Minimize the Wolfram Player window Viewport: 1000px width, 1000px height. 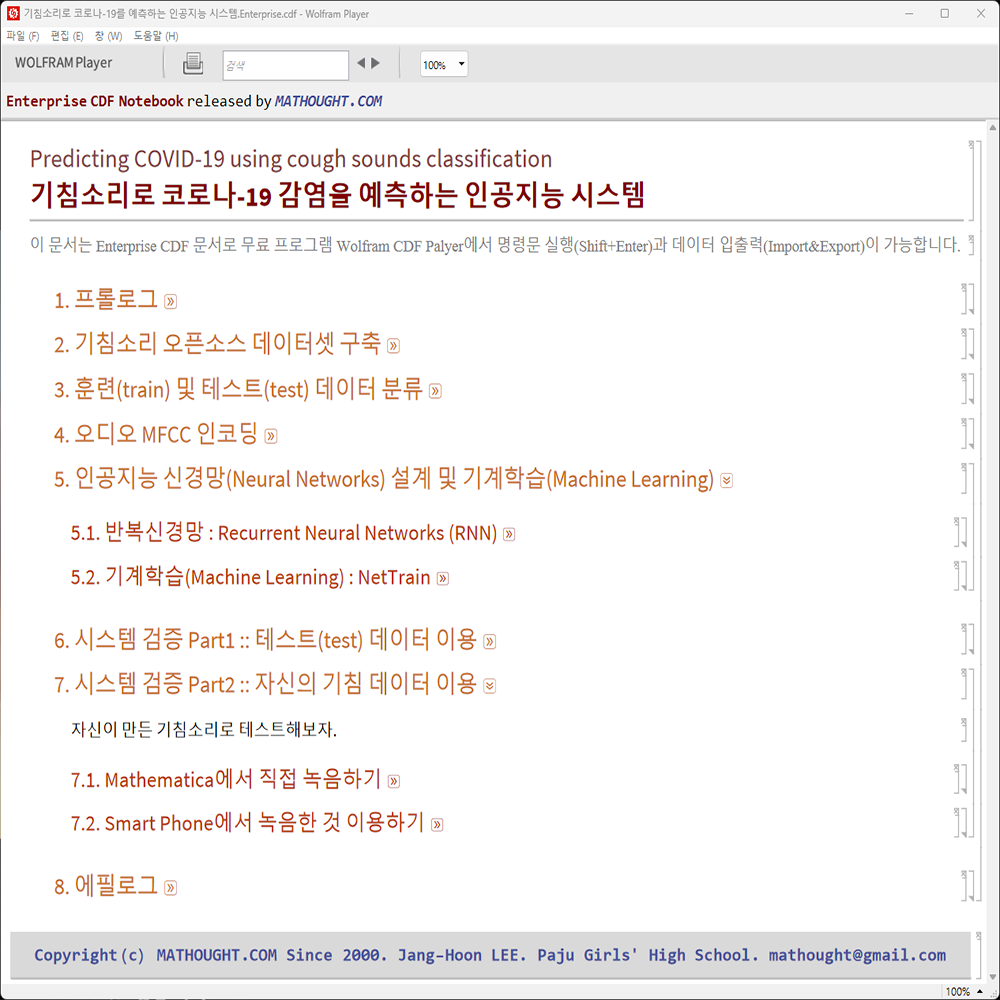909,13
